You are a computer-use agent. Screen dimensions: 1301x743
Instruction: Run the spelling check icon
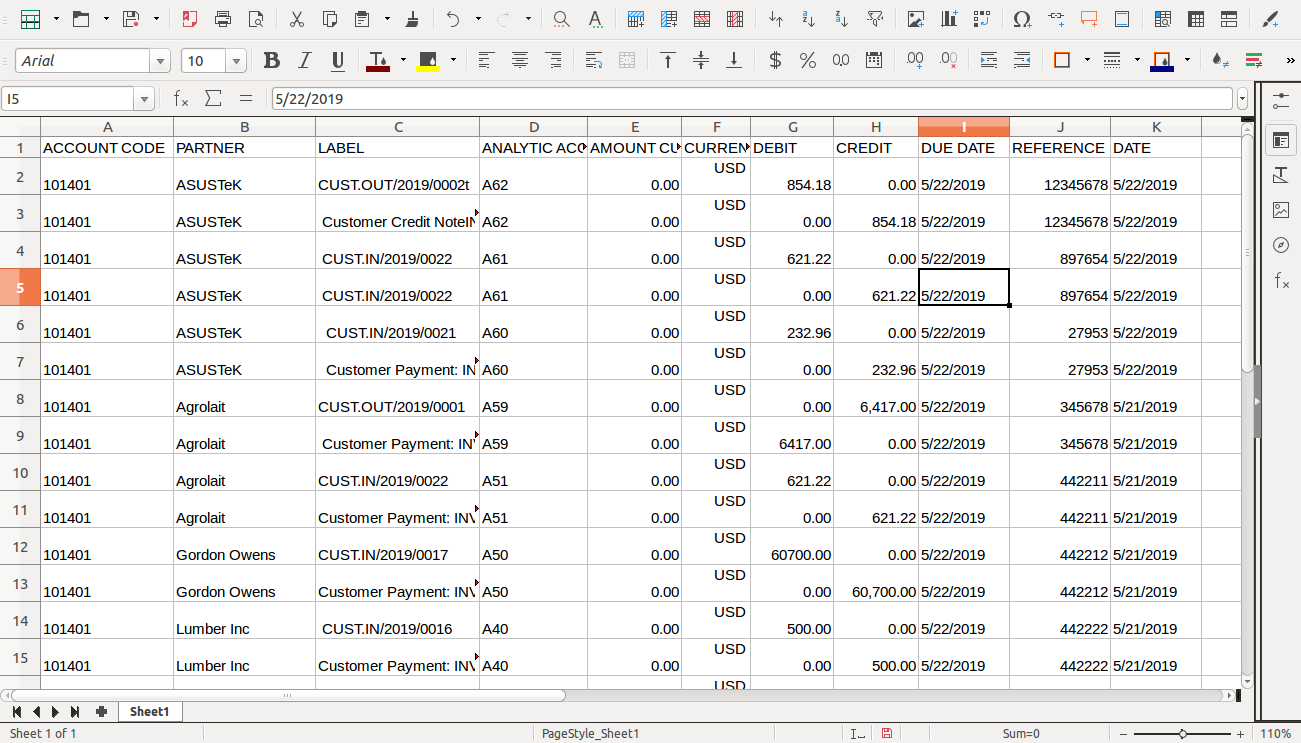pyautogui.click(x=595, y=19)
